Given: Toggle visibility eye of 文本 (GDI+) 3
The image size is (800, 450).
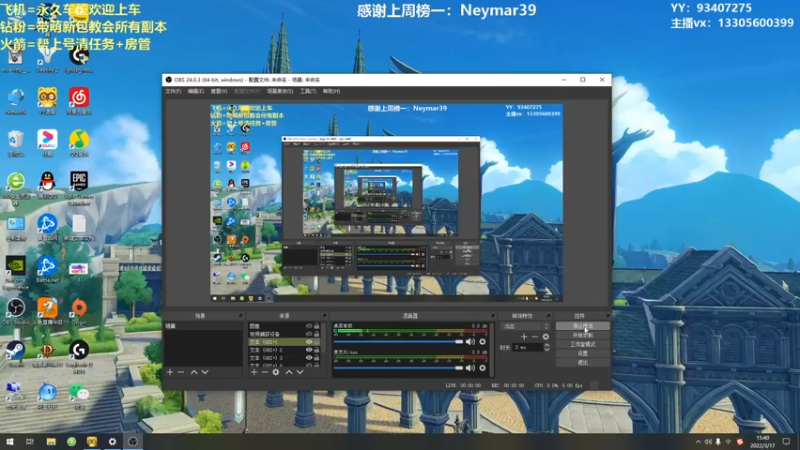Looking at the screenshot, I should (x=309, y=358).
